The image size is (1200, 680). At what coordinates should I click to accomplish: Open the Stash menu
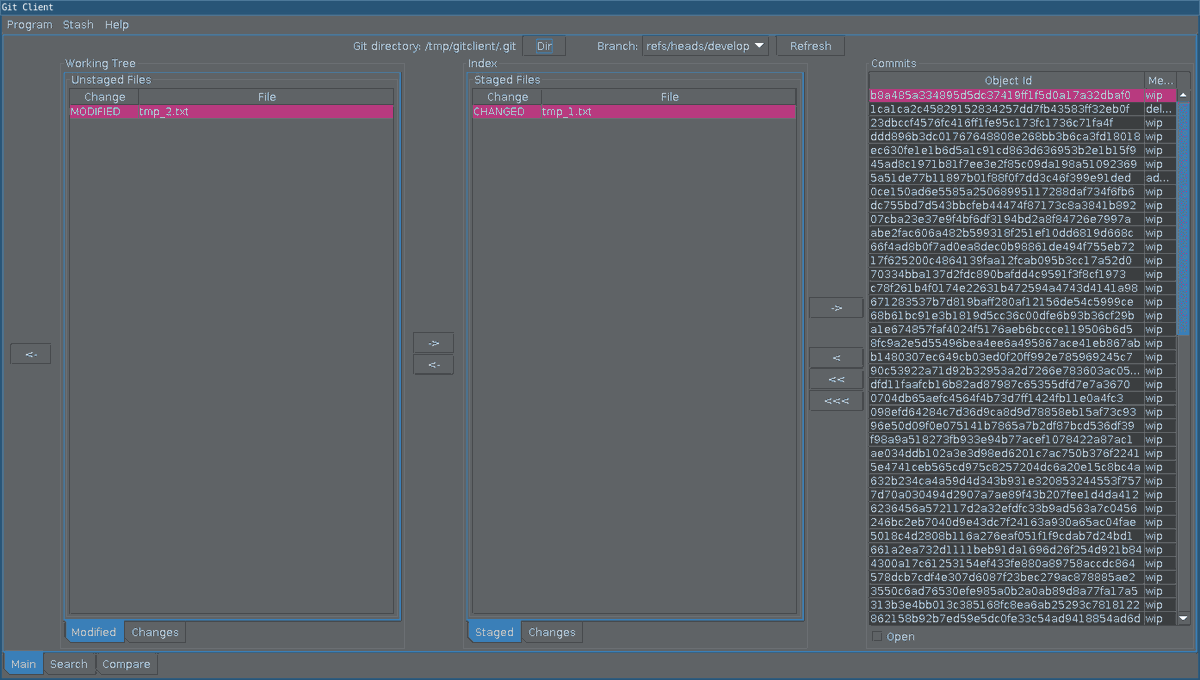pos(78,24)
